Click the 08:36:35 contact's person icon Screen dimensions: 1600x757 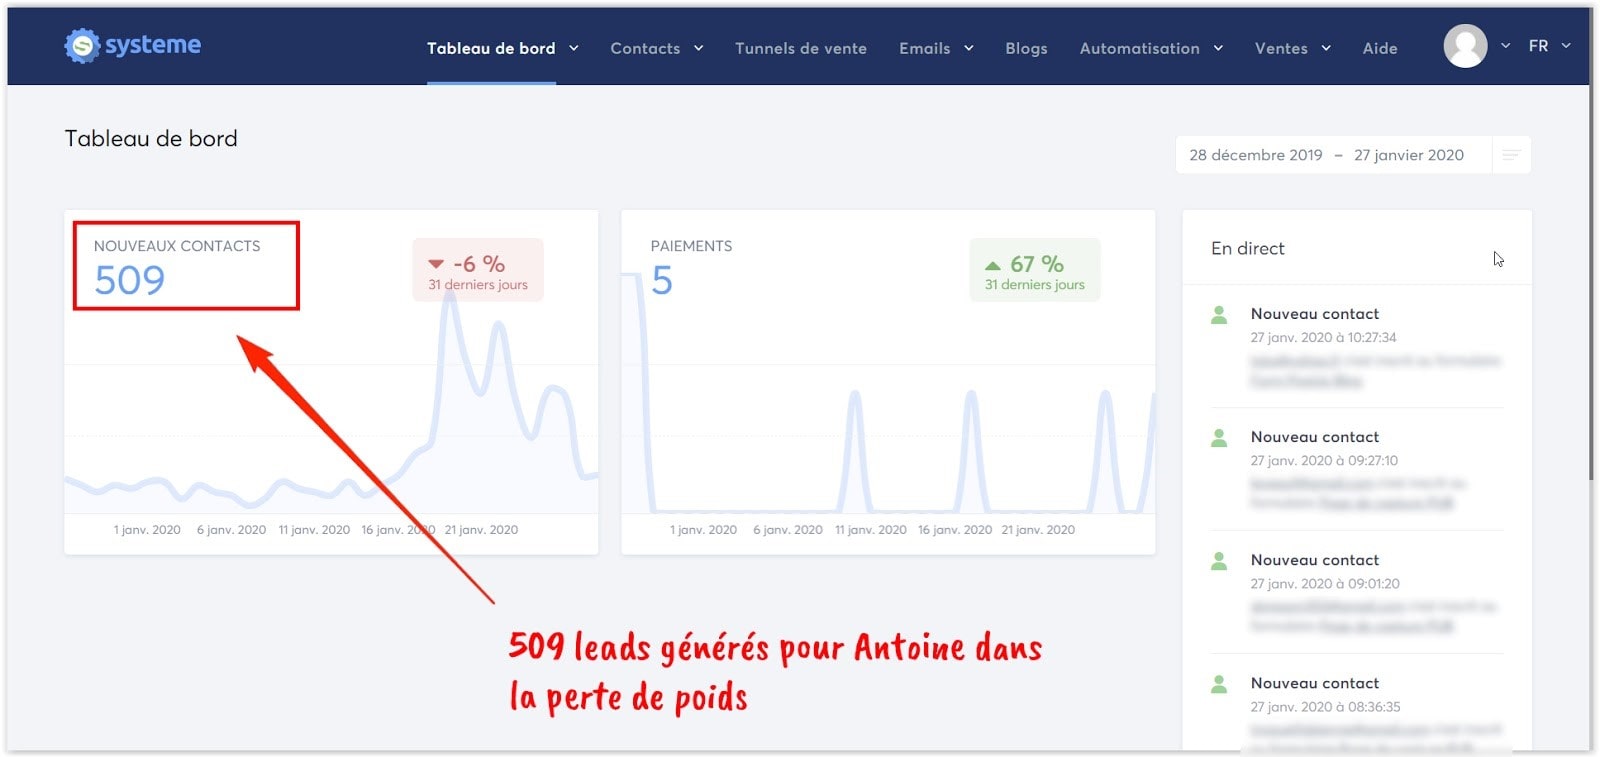click(1219, 684)
